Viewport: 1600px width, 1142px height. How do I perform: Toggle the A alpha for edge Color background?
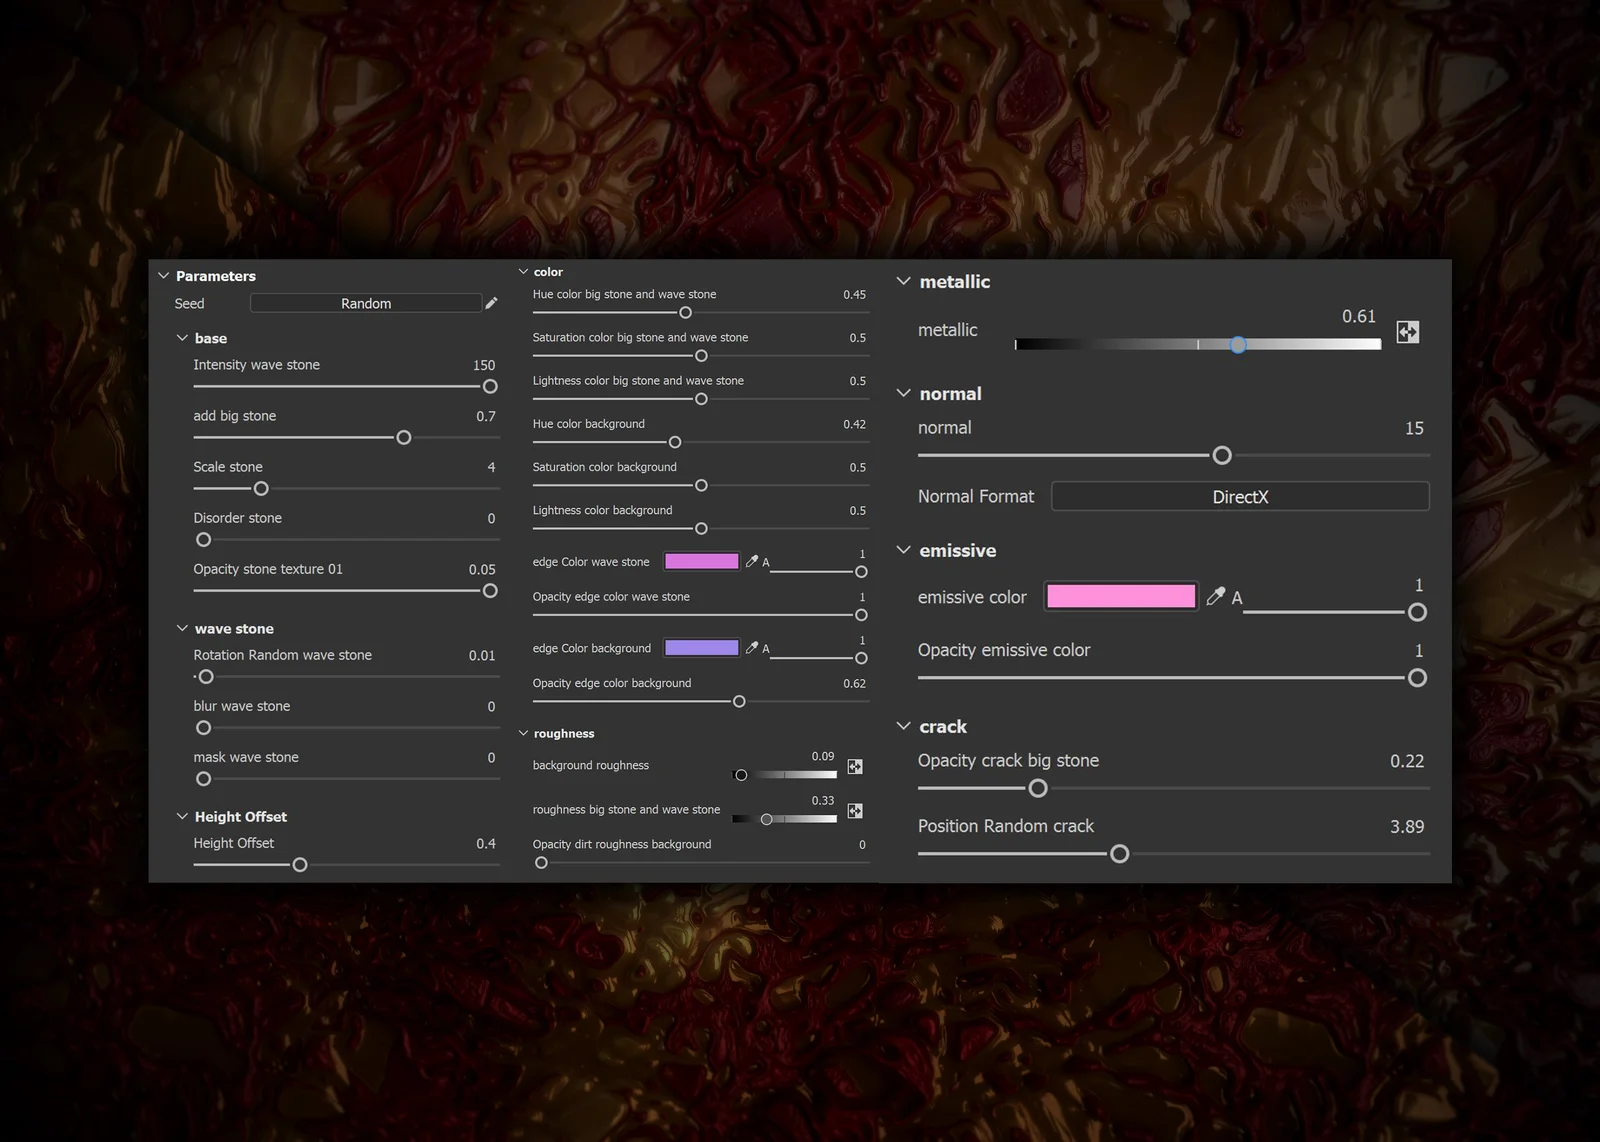765,647
